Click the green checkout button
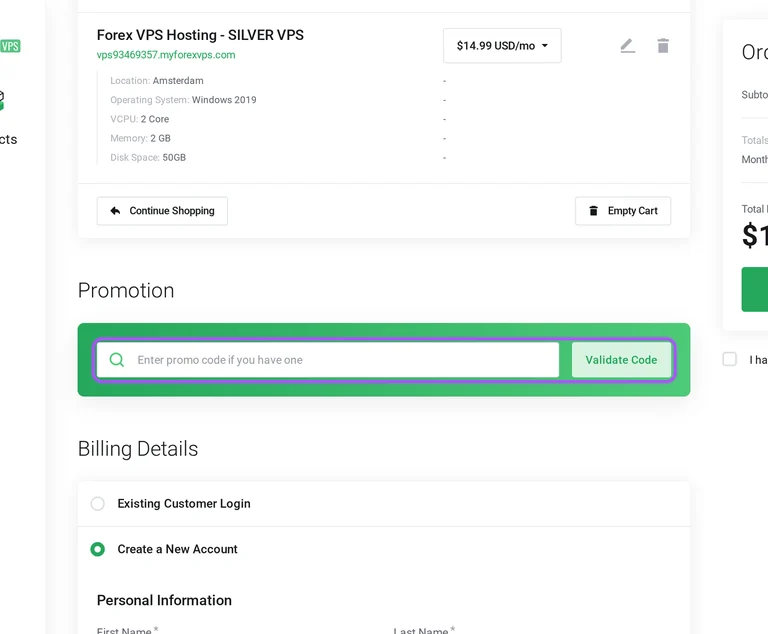 tap(755, 289)
